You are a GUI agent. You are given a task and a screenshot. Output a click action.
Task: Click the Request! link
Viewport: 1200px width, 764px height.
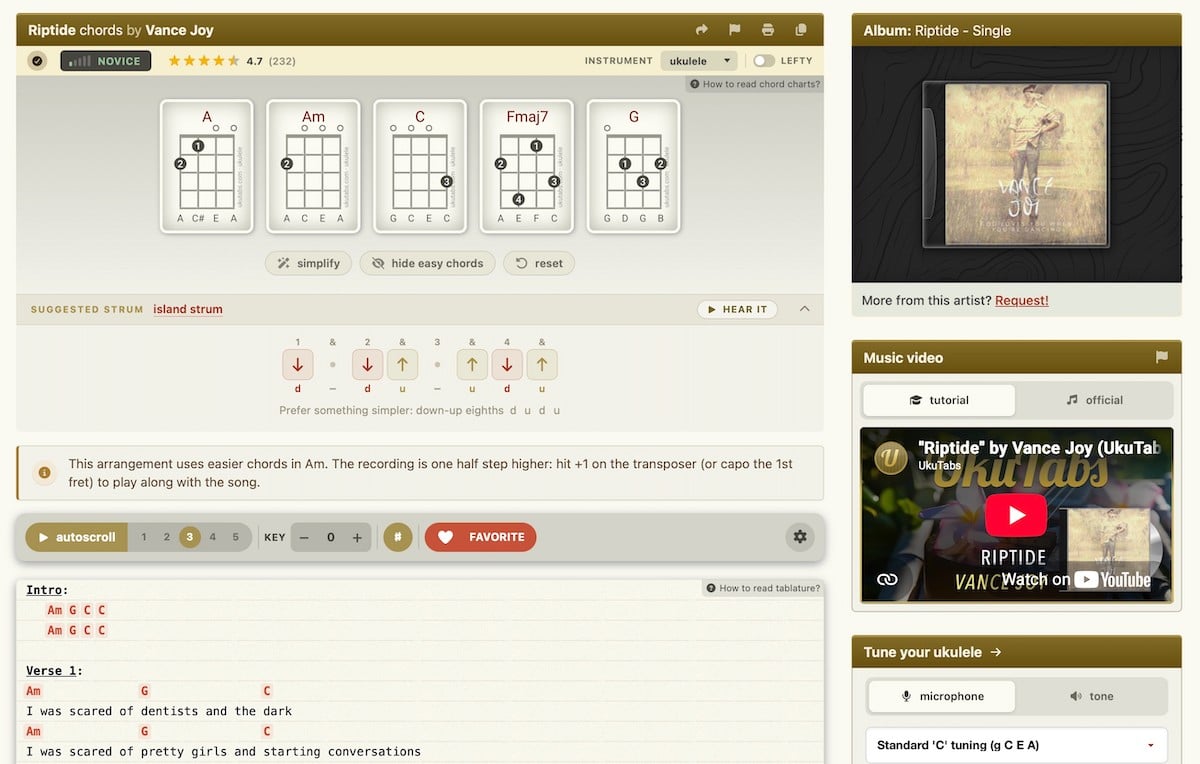[x=1022, y=300]
